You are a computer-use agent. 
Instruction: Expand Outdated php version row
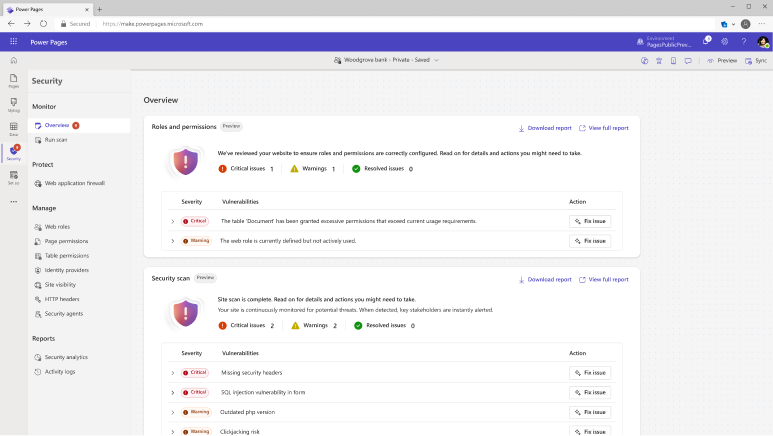(173, 412)
